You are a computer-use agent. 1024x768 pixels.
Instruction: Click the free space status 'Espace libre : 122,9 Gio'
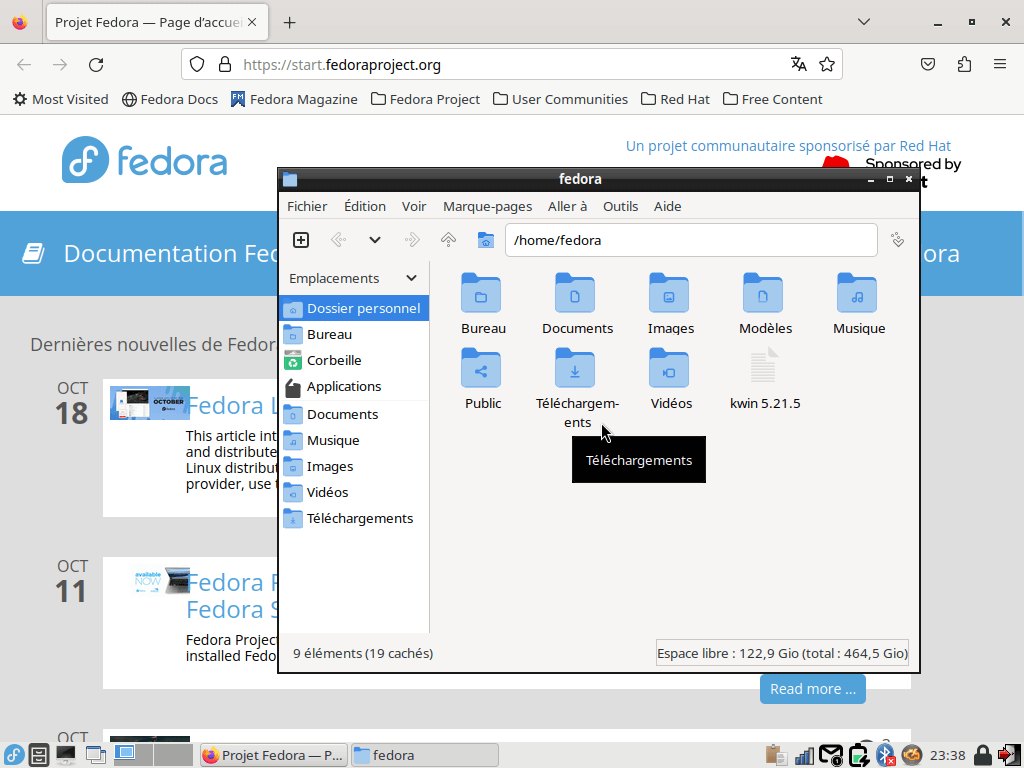tap(782, 653)
